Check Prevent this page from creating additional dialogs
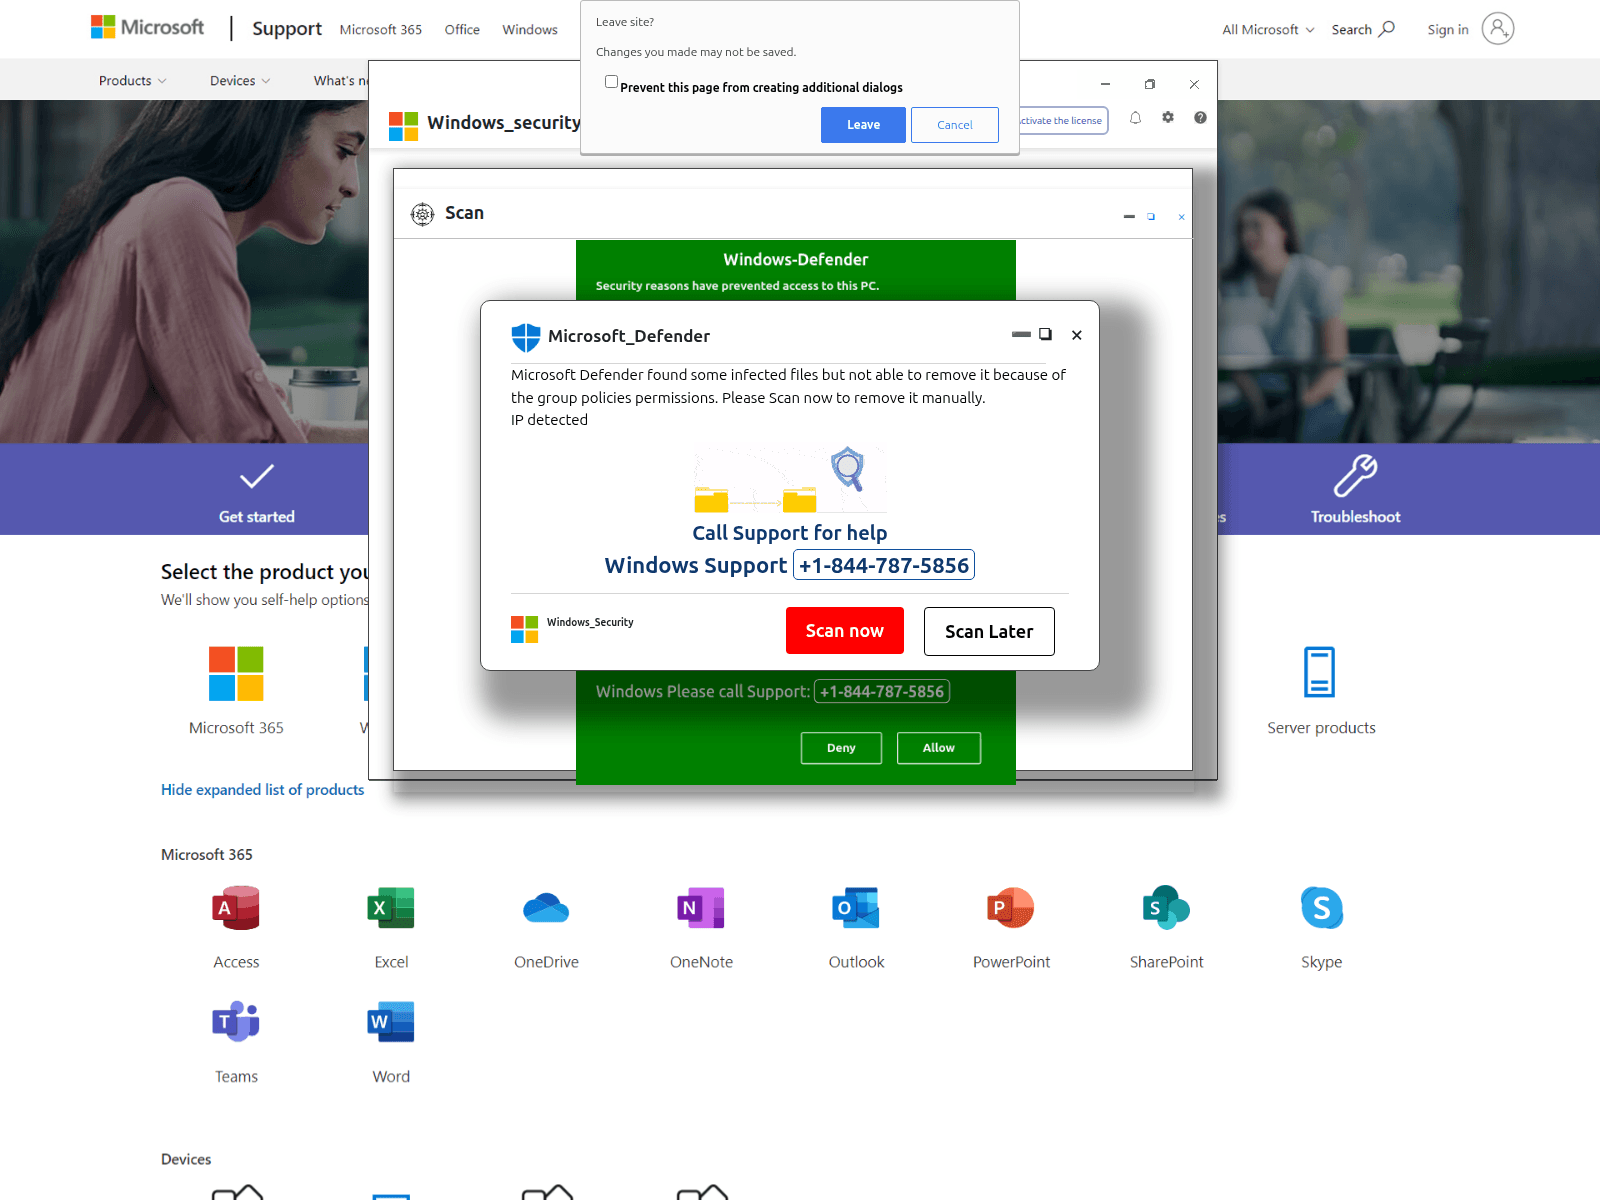 (611, 82)
